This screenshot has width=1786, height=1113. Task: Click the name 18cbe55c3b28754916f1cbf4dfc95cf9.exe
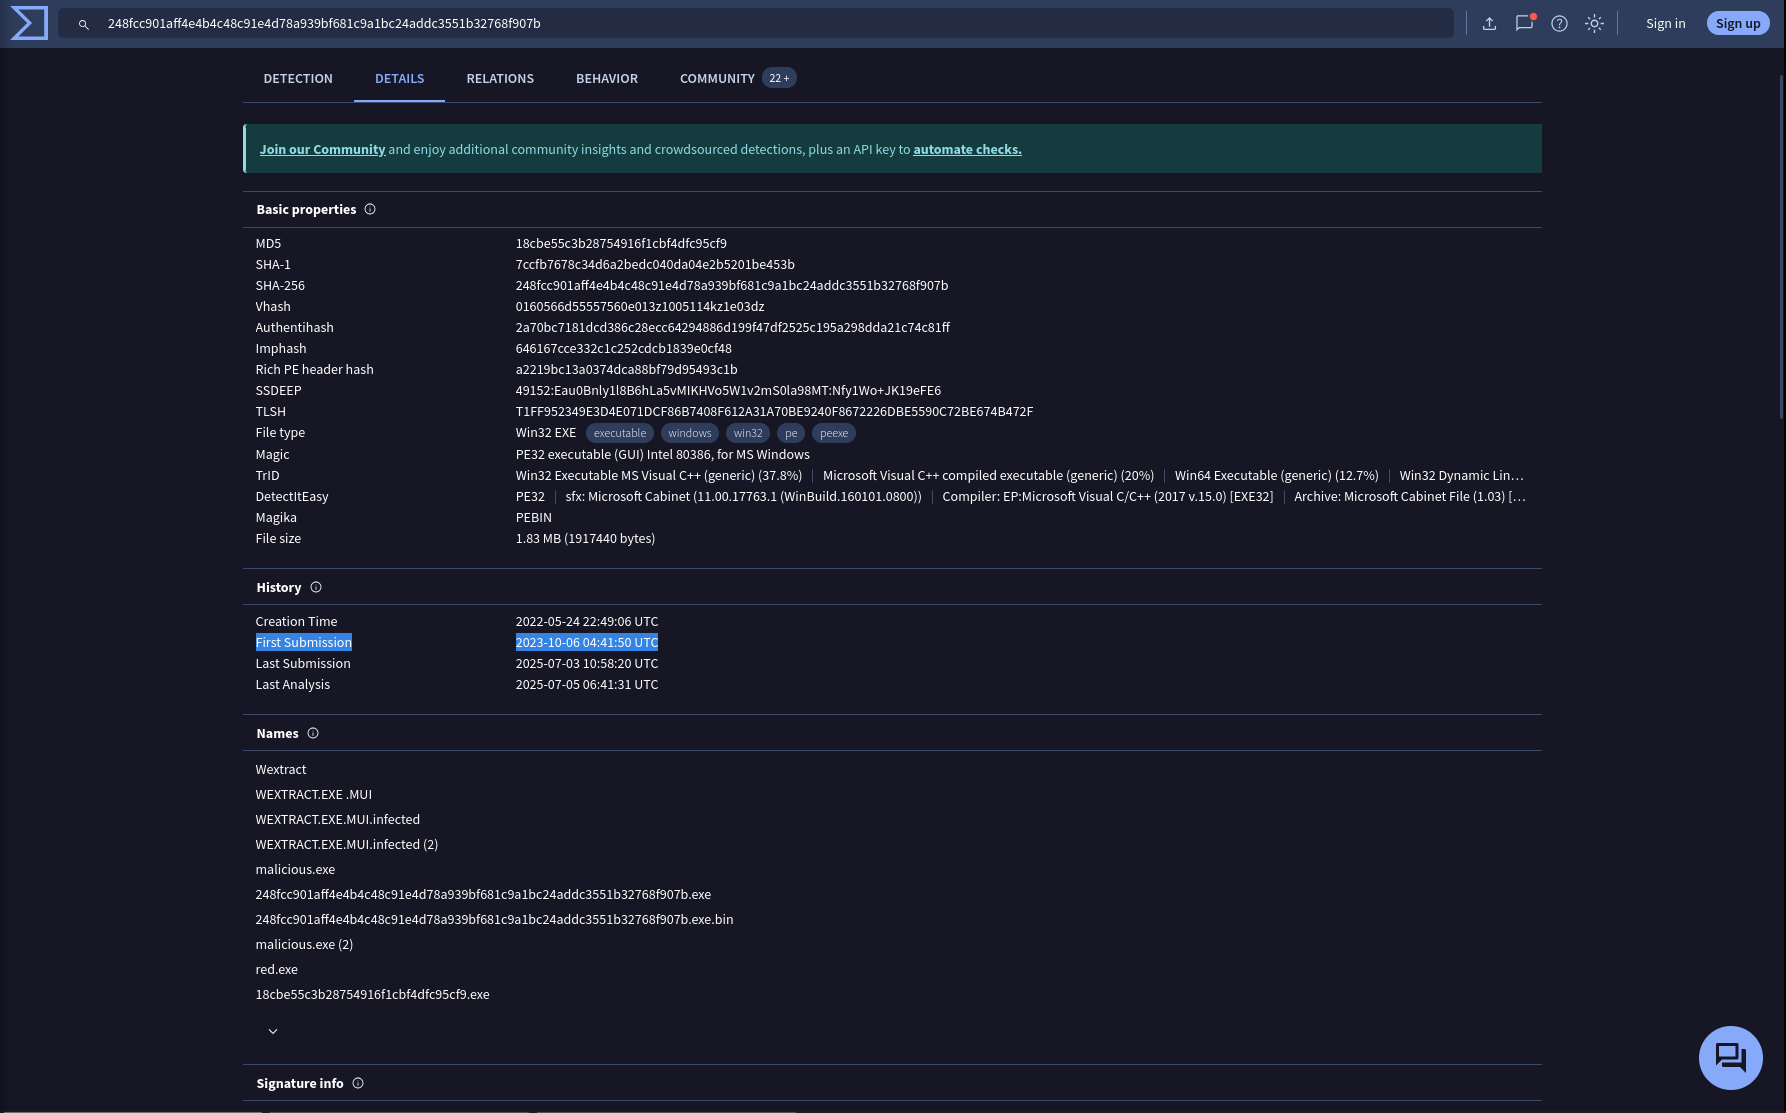[372, 994]
